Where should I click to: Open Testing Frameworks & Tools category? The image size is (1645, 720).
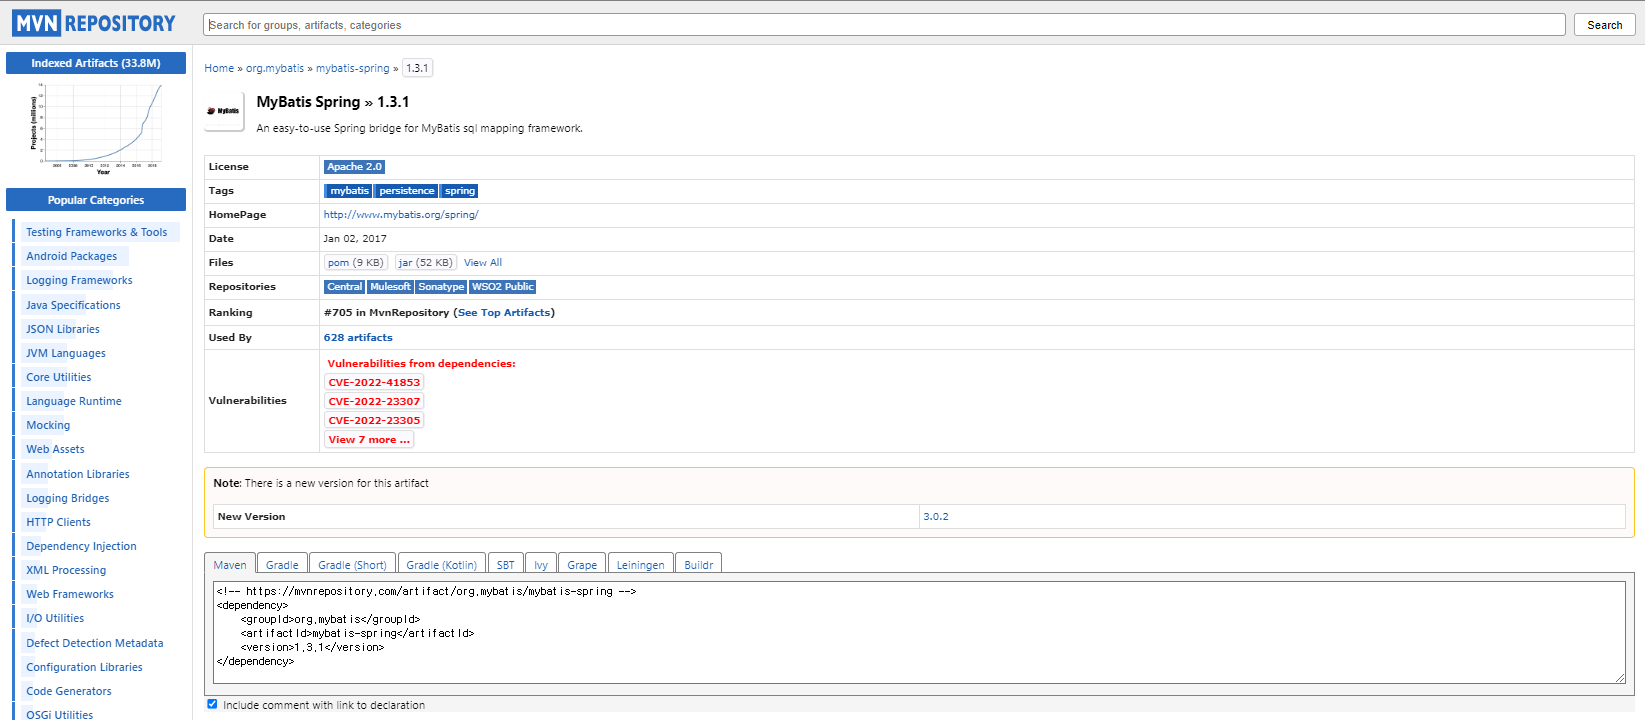coord(97,232)
